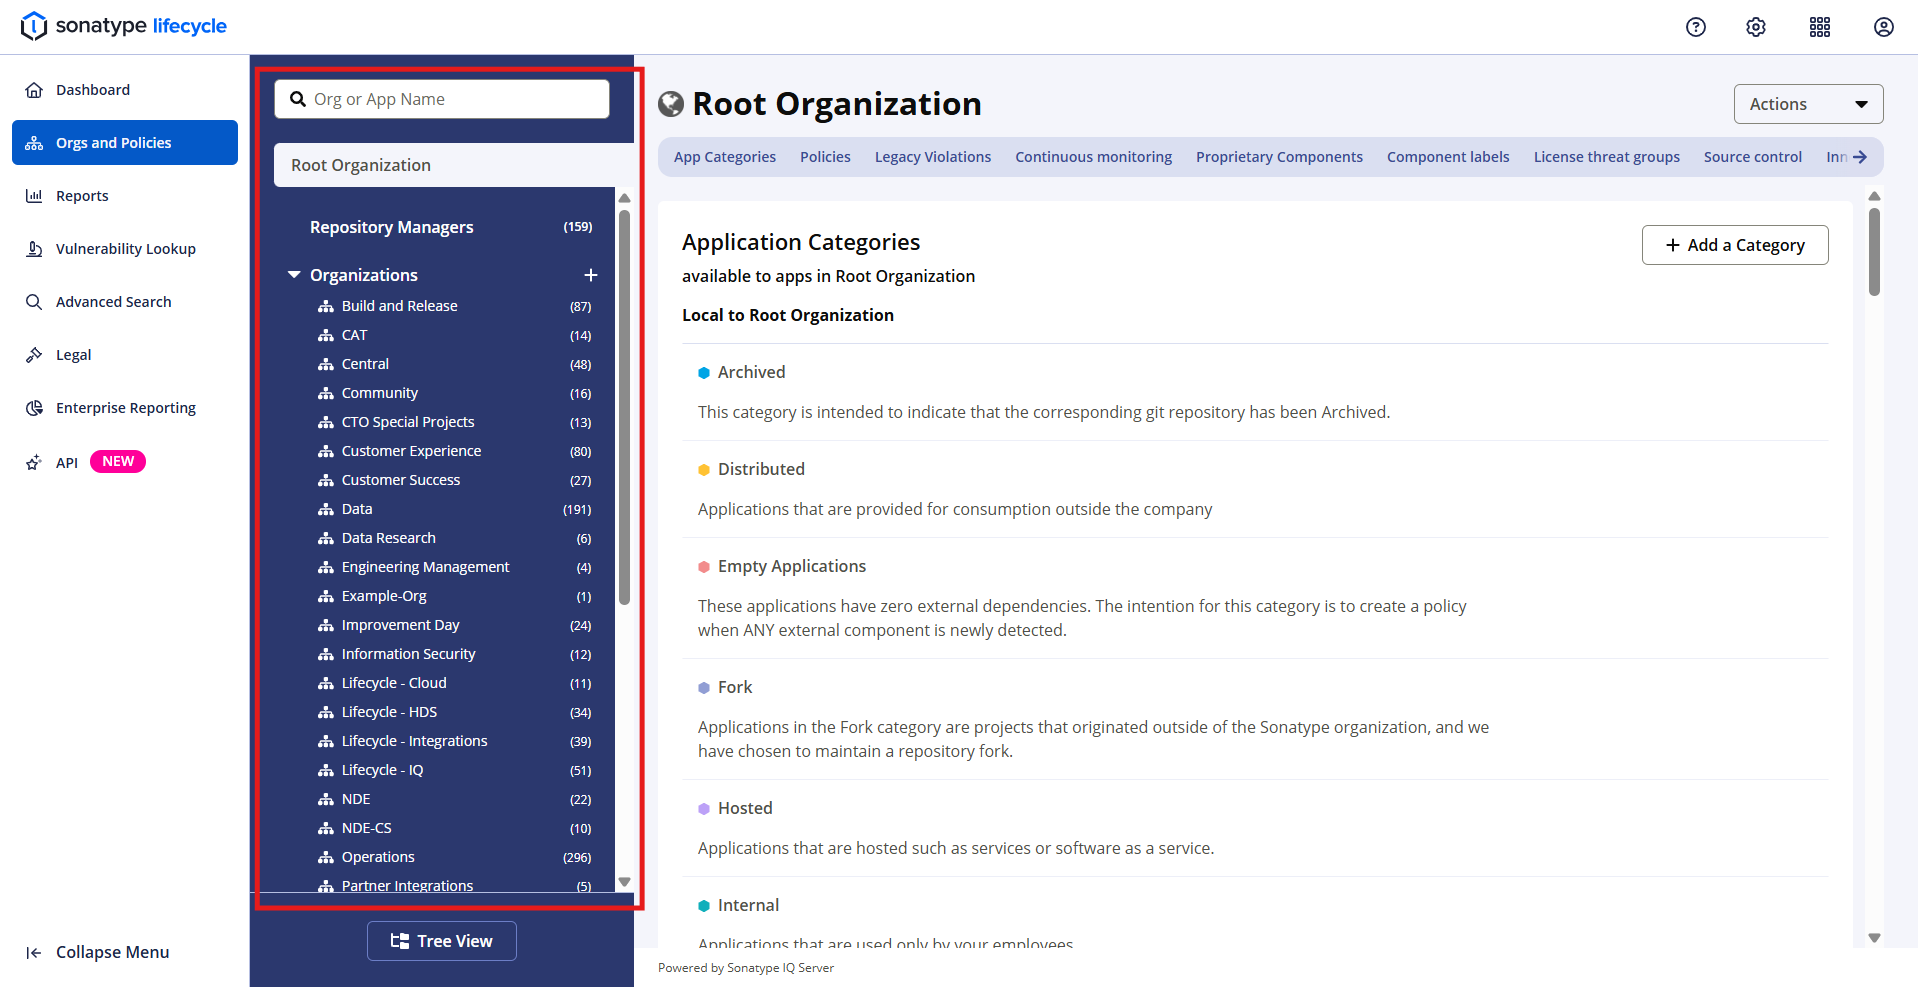
Task: Open Vulnerability Lookup page
Action: [125, 249]
